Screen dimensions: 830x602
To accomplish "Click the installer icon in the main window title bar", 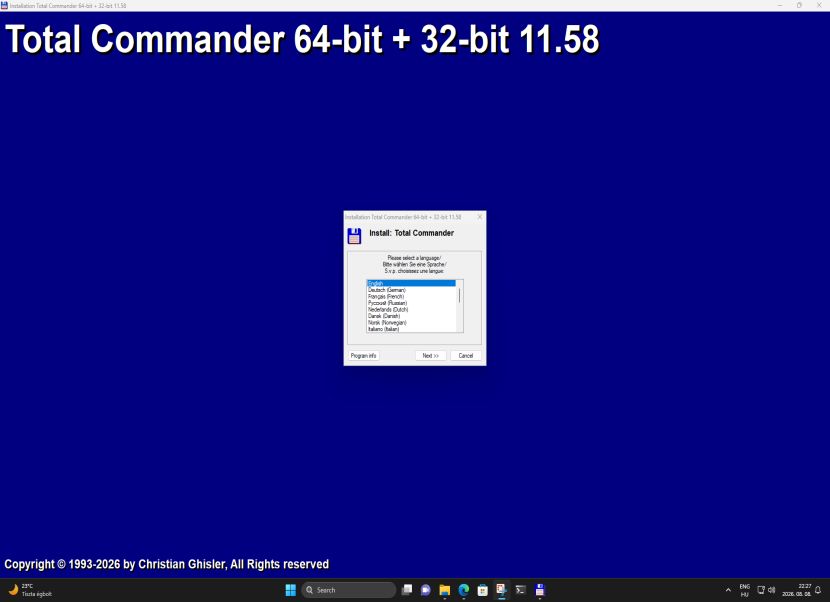I will tap(4, 5).
